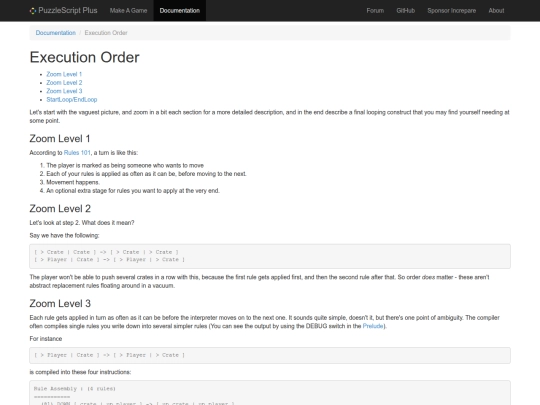
Task: Click the Zoom Level 2 heading
Action: pyautogui.click(x=60, y=209)
